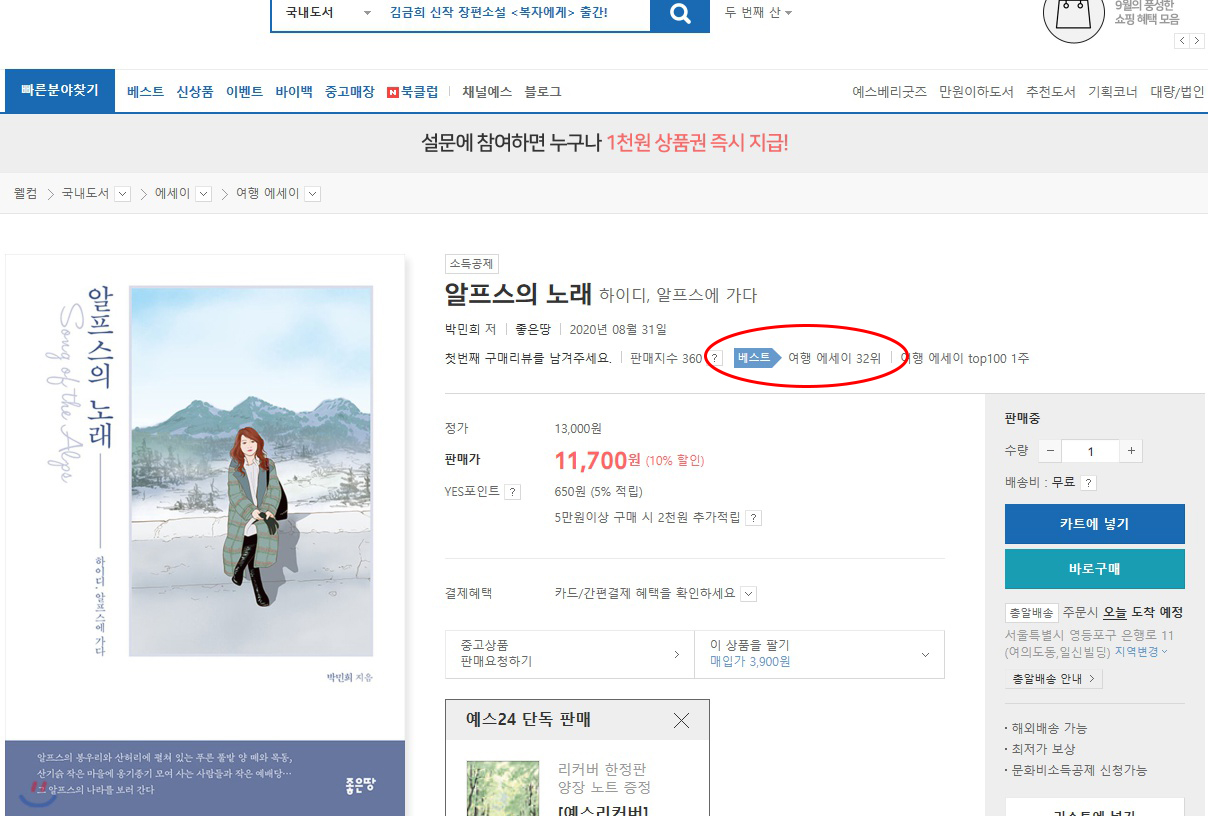Select 바이백 in the navigation bar
This screenshot has width=1208, height=816.
coord(294,92)
